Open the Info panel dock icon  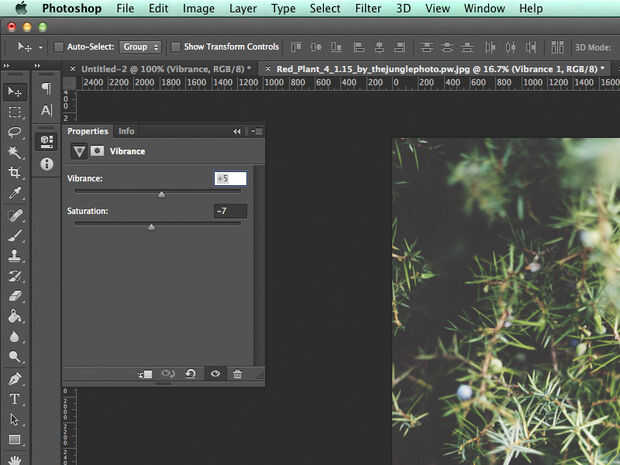[x=46, y=164]
